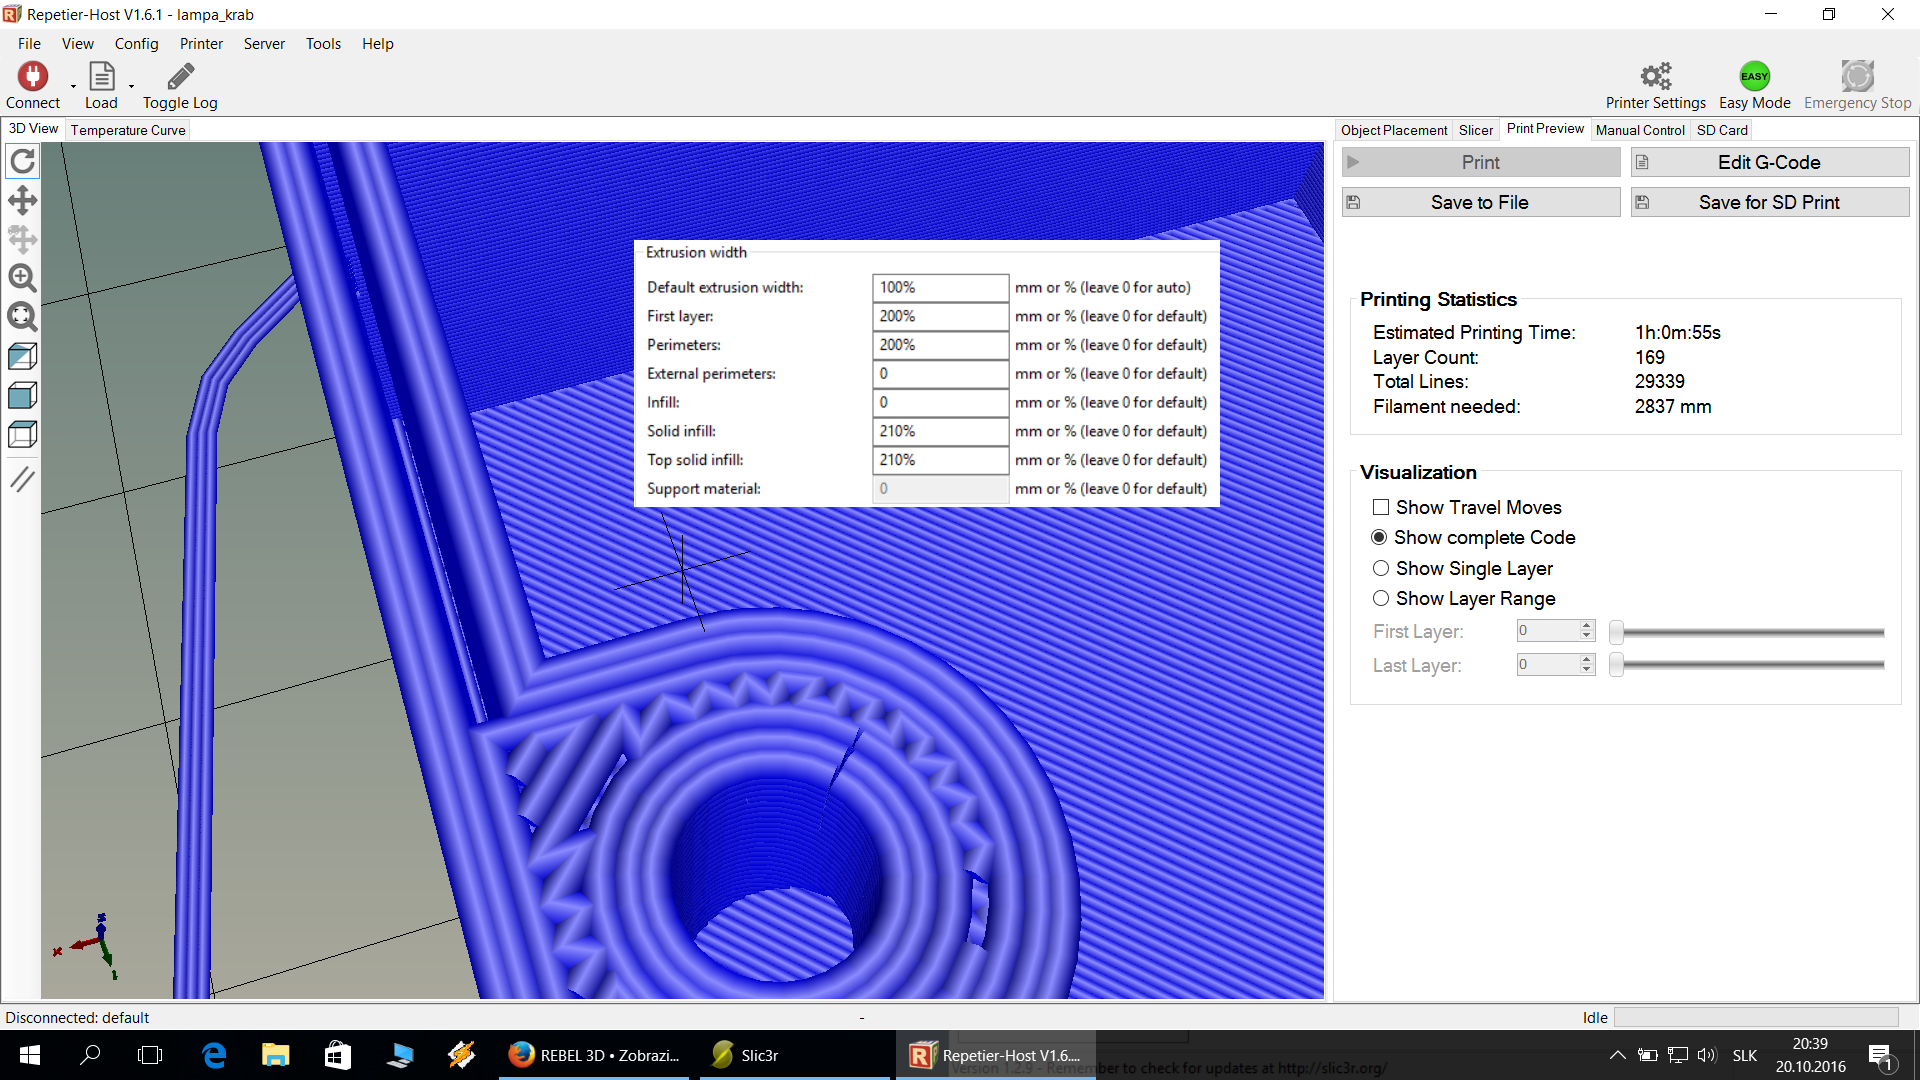Enable Show Travel Moves checkbox

click(1381, 507)
